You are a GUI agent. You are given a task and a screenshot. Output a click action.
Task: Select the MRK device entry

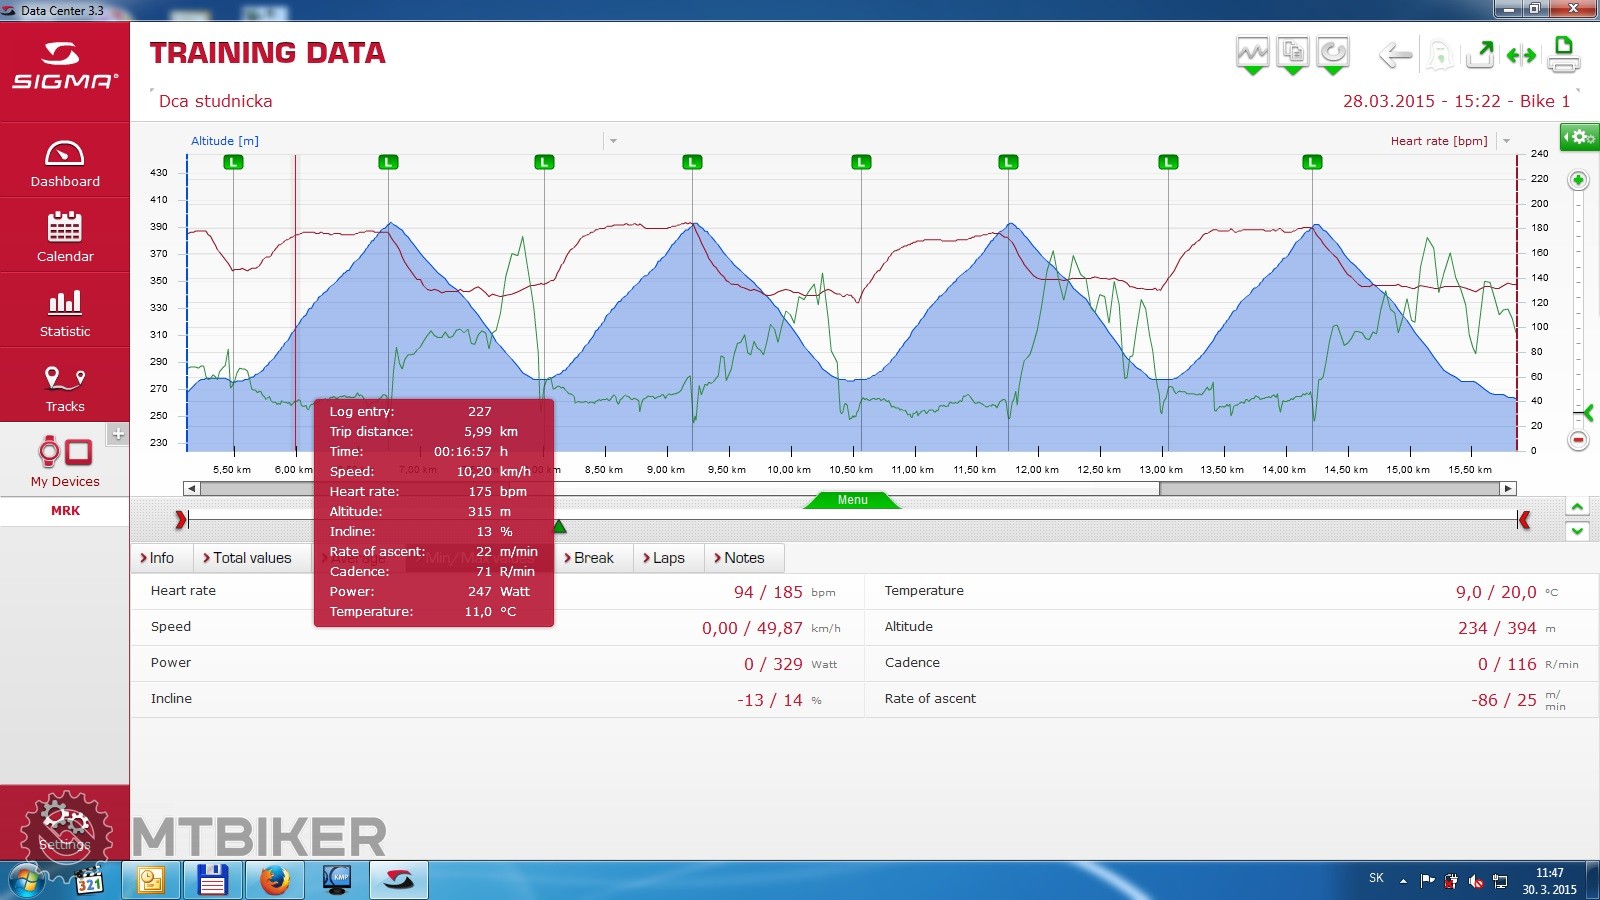click(x=65, y=510)
